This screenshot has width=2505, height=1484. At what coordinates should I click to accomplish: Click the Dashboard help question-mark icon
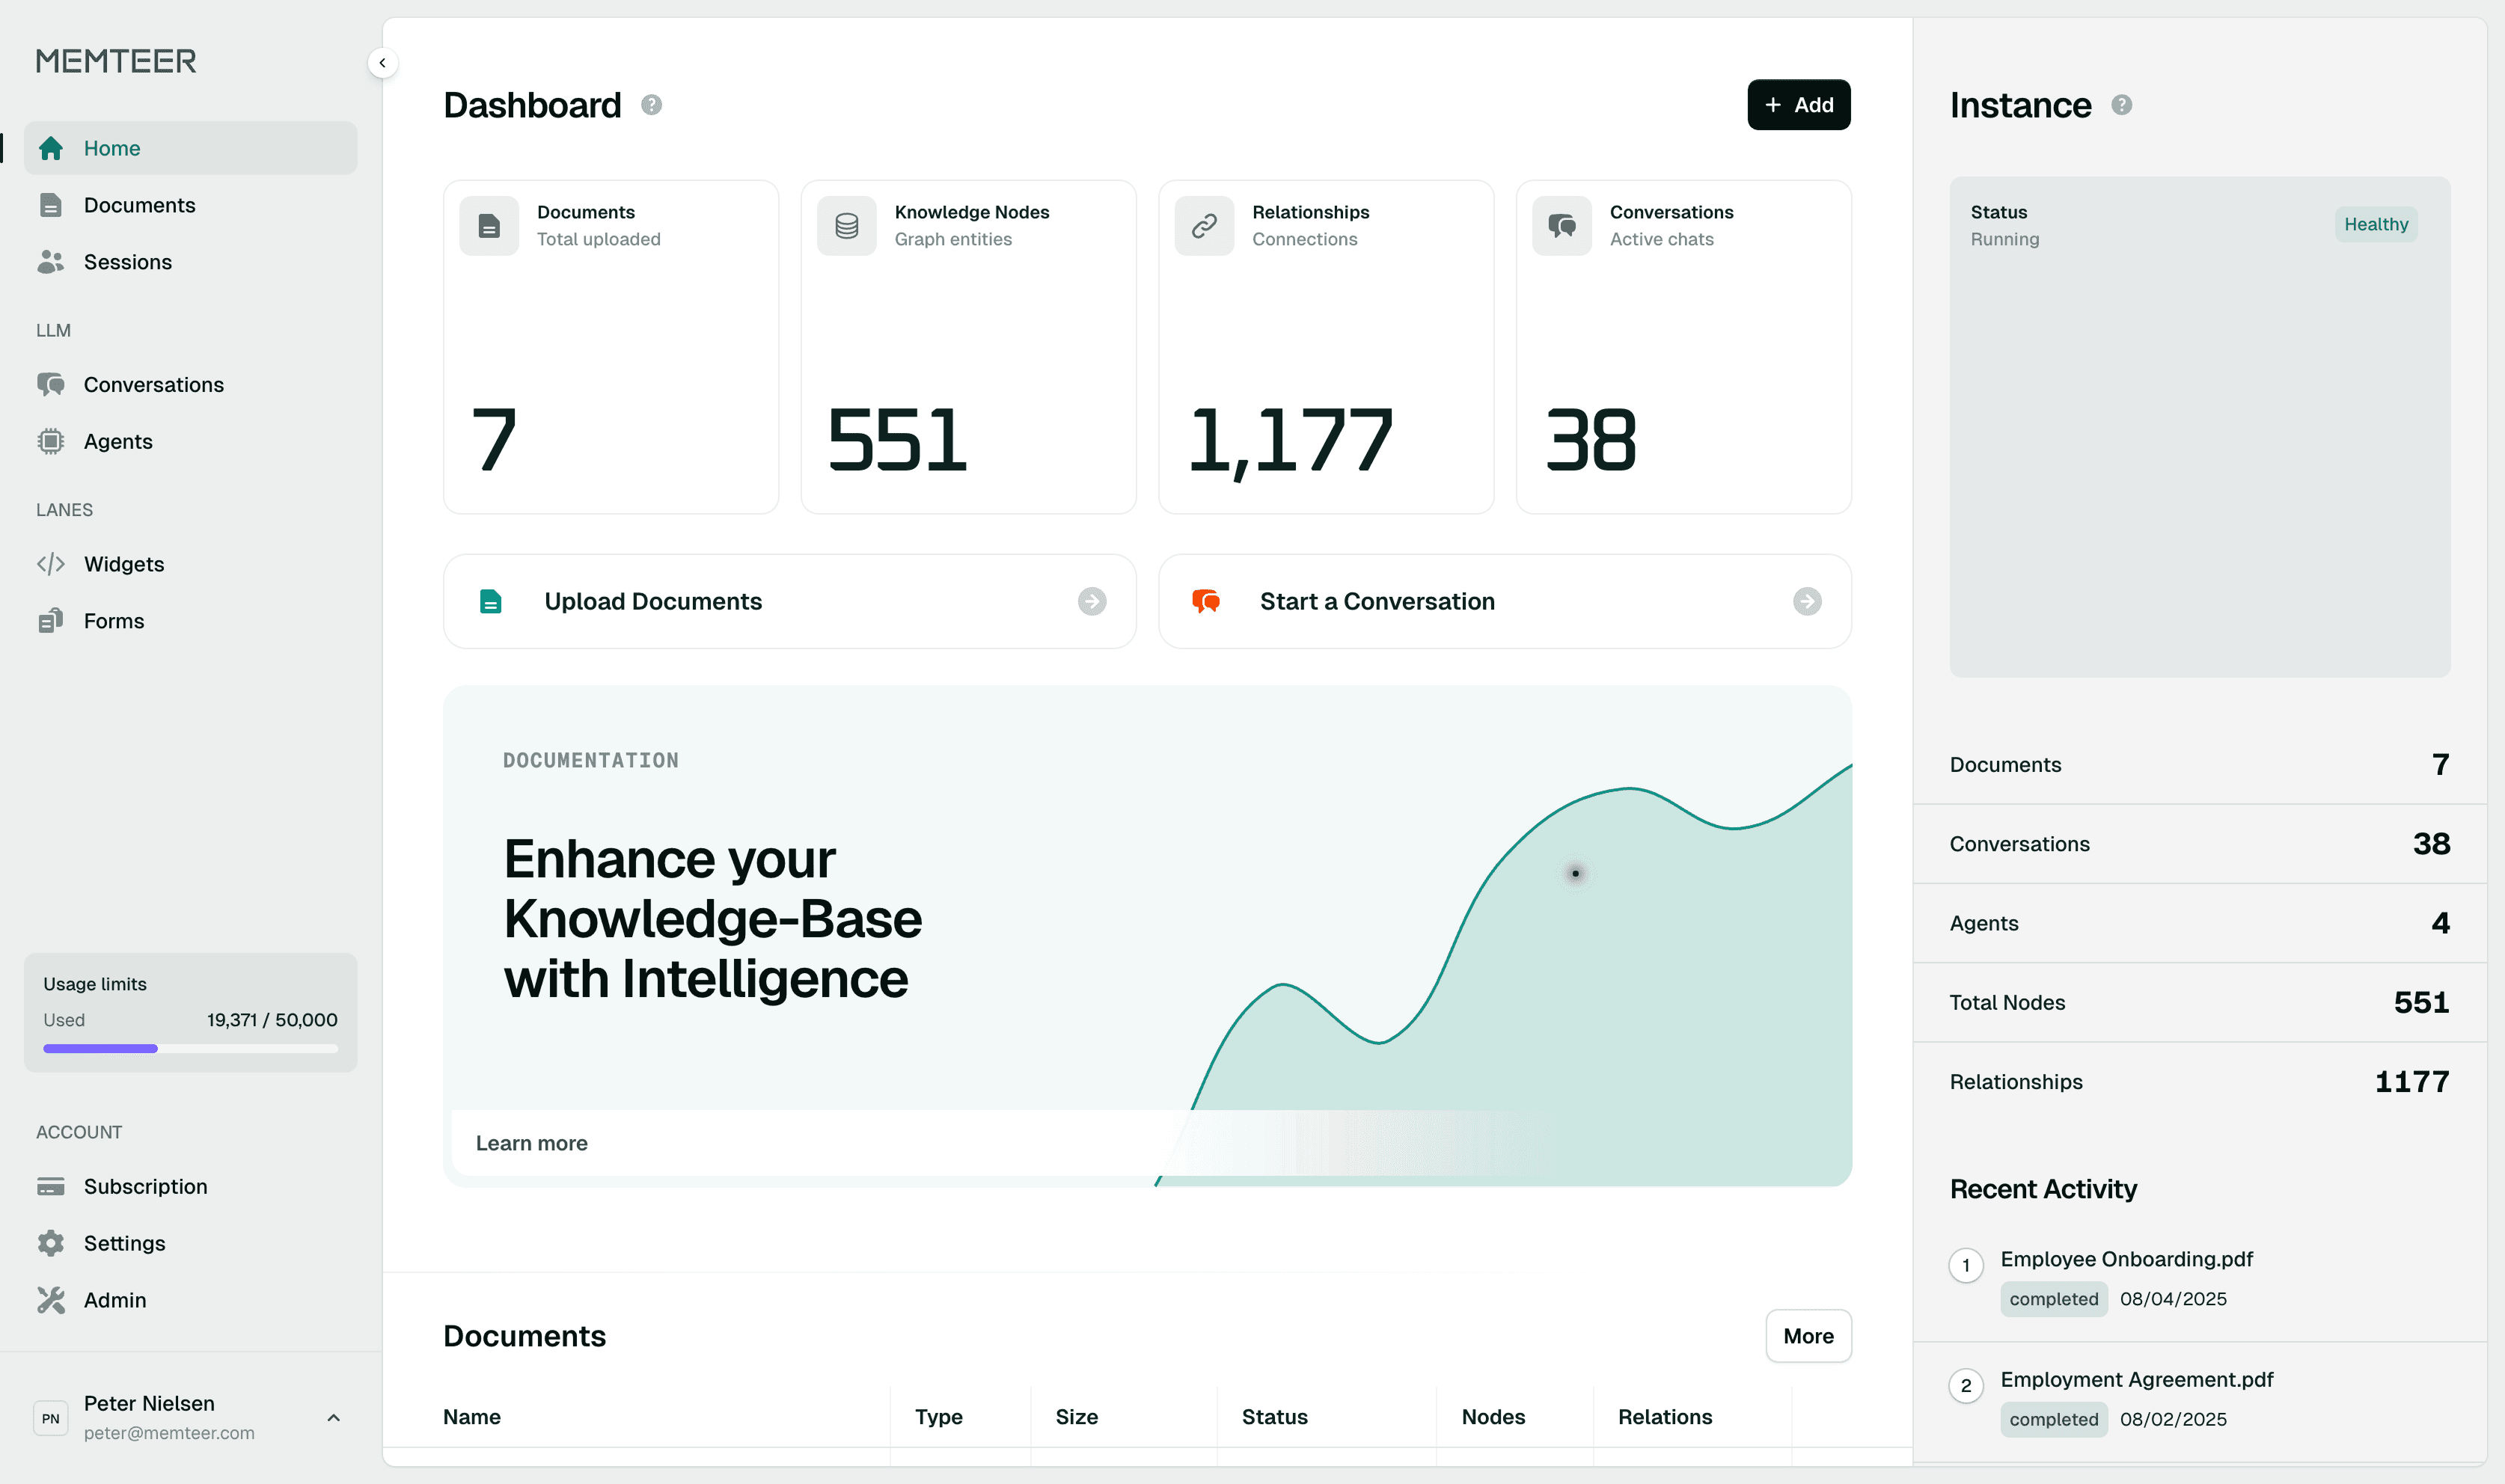point(651,105)
